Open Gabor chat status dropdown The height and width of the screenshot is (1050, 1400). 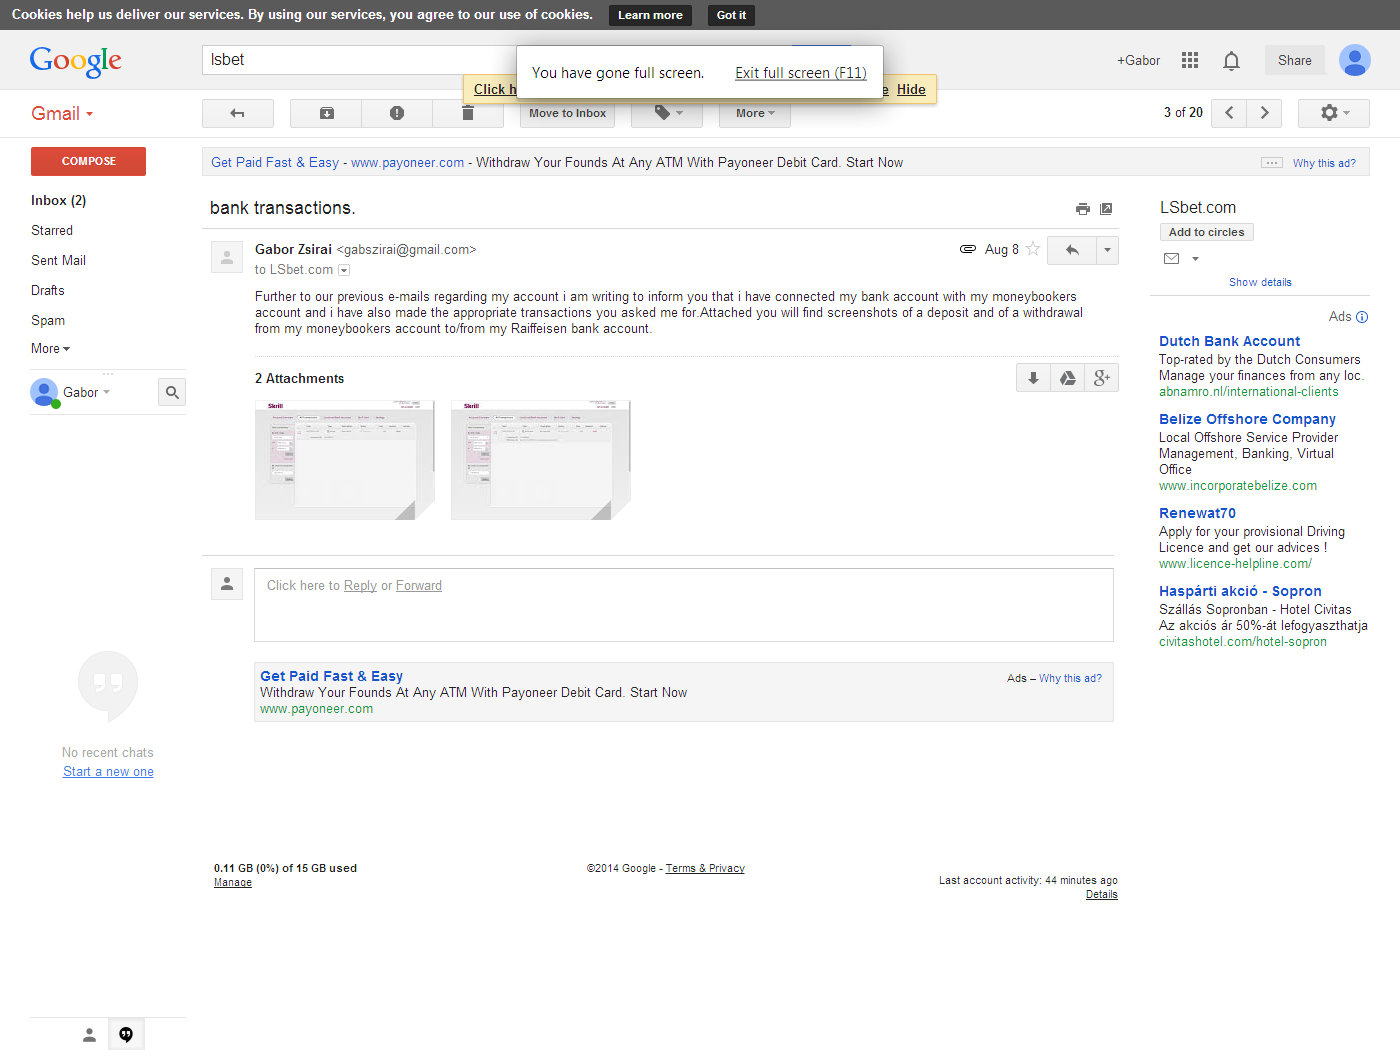[107, 393]
